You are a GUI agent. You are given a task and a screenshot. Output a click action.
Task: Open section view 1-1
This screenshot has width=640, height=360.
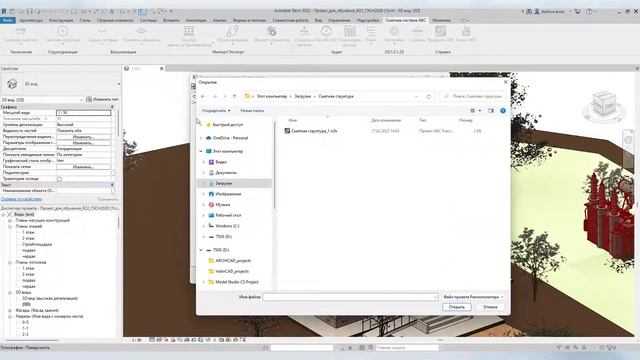click(x=25, y=328)
